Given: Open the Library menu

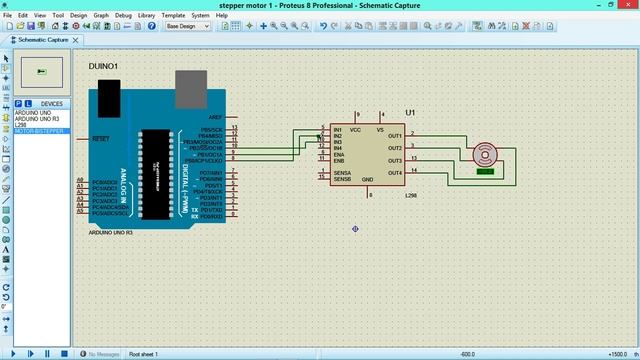Looking at the screenshot, I should pos(146,16).
